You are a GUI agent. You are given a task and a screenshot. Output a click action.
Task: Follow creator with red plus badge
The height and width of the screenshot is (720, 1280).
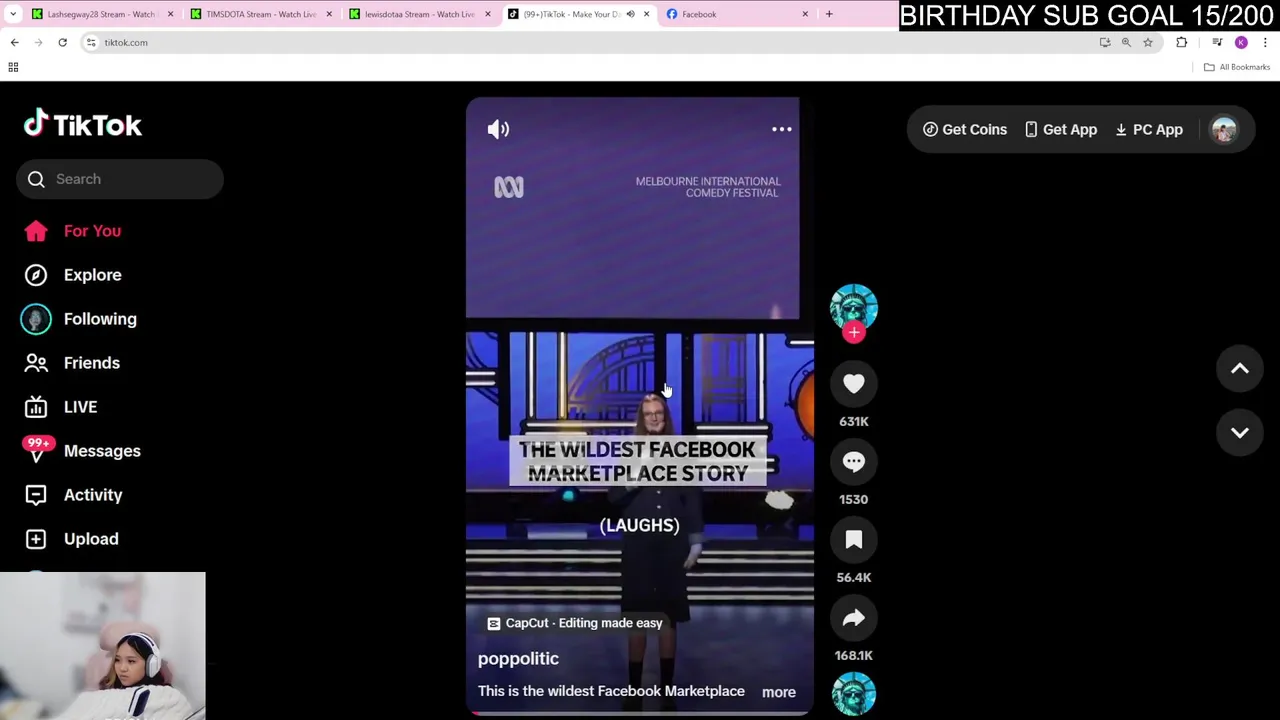coord(854,333)
